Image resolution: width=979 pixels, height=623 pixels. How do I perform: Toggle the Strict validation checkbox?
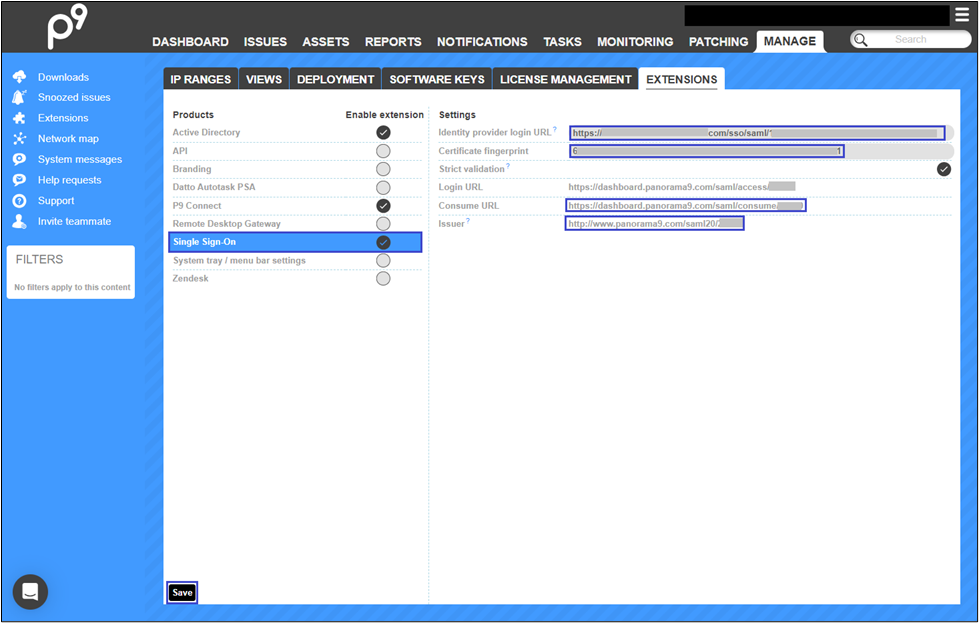(x=944, y=169)
